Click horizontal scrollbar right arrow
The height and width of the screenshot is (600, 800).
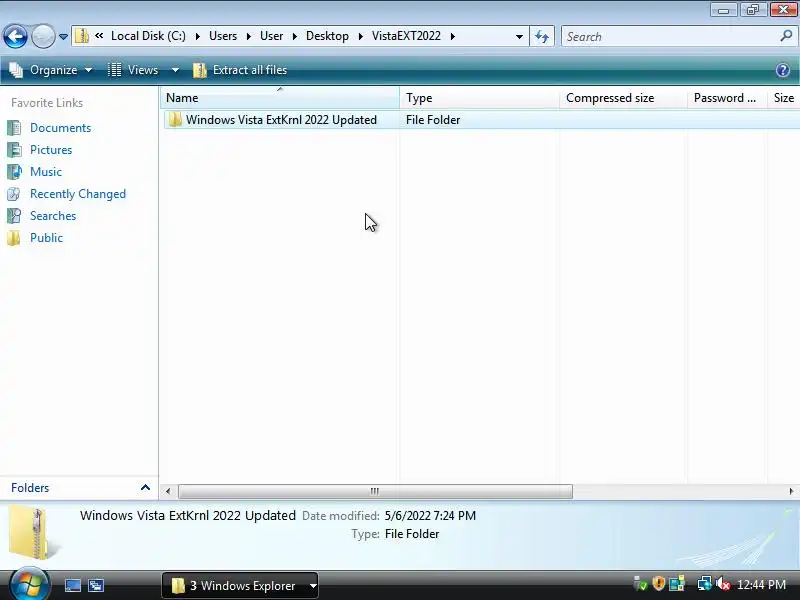point(791,491)
